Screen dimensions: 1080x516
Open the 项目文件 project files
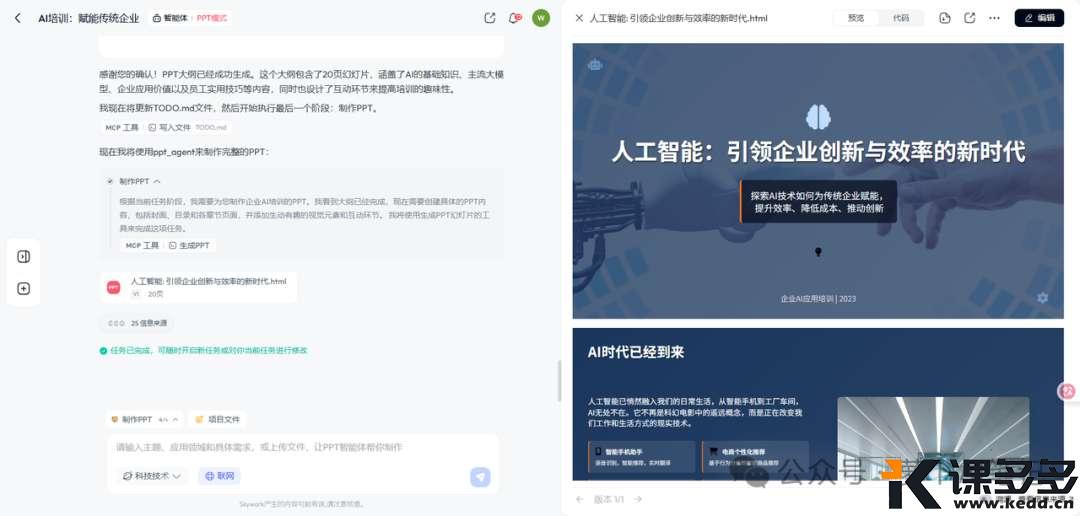point(217,419)
